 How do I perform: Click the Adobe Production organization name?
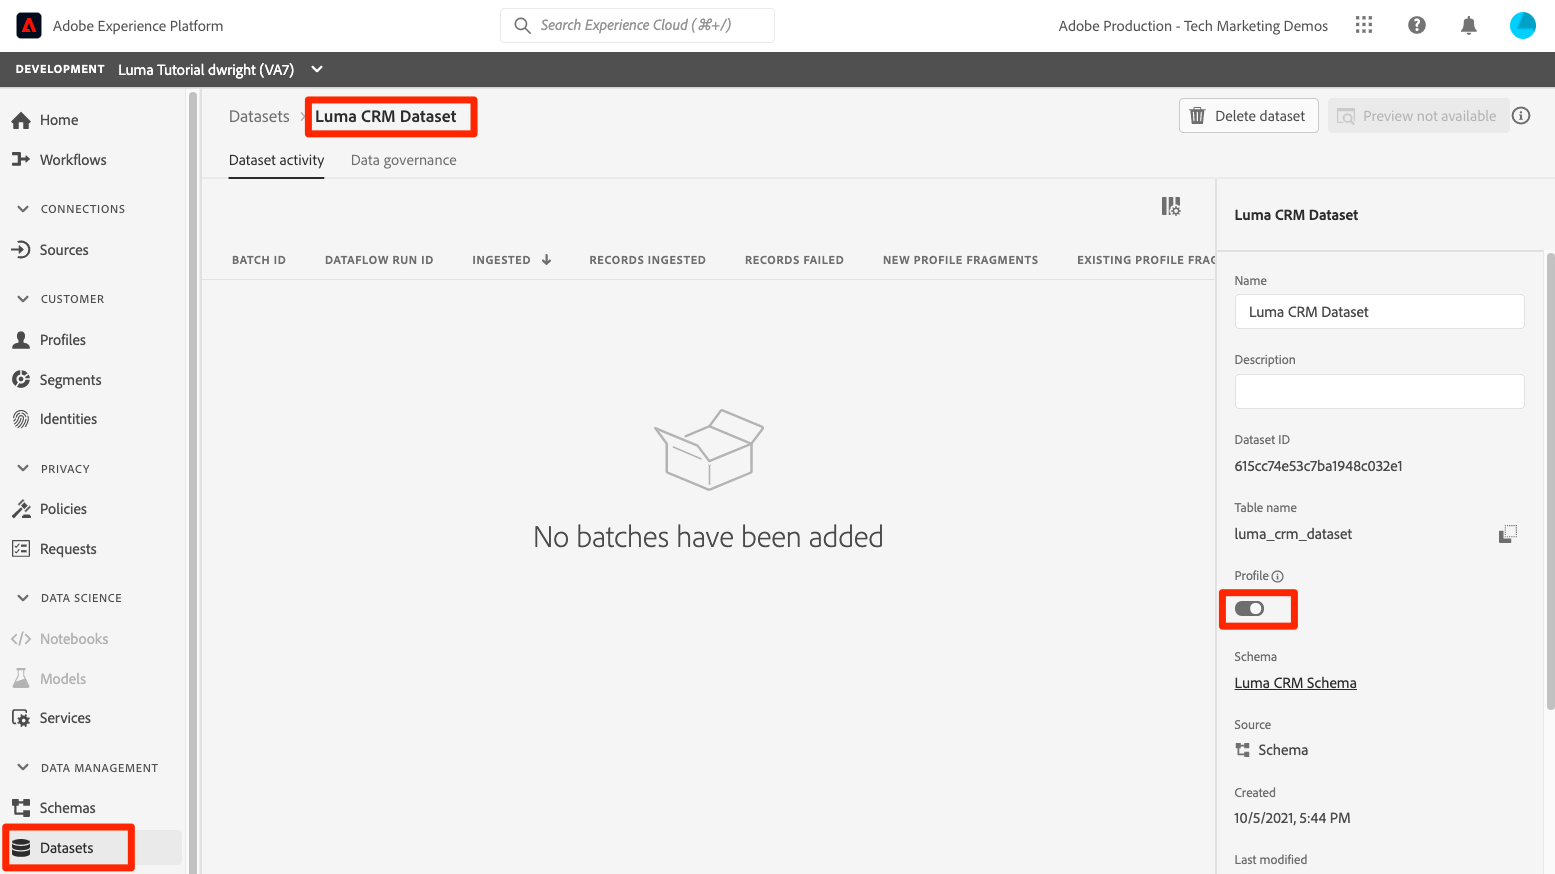coord(1193,26)
